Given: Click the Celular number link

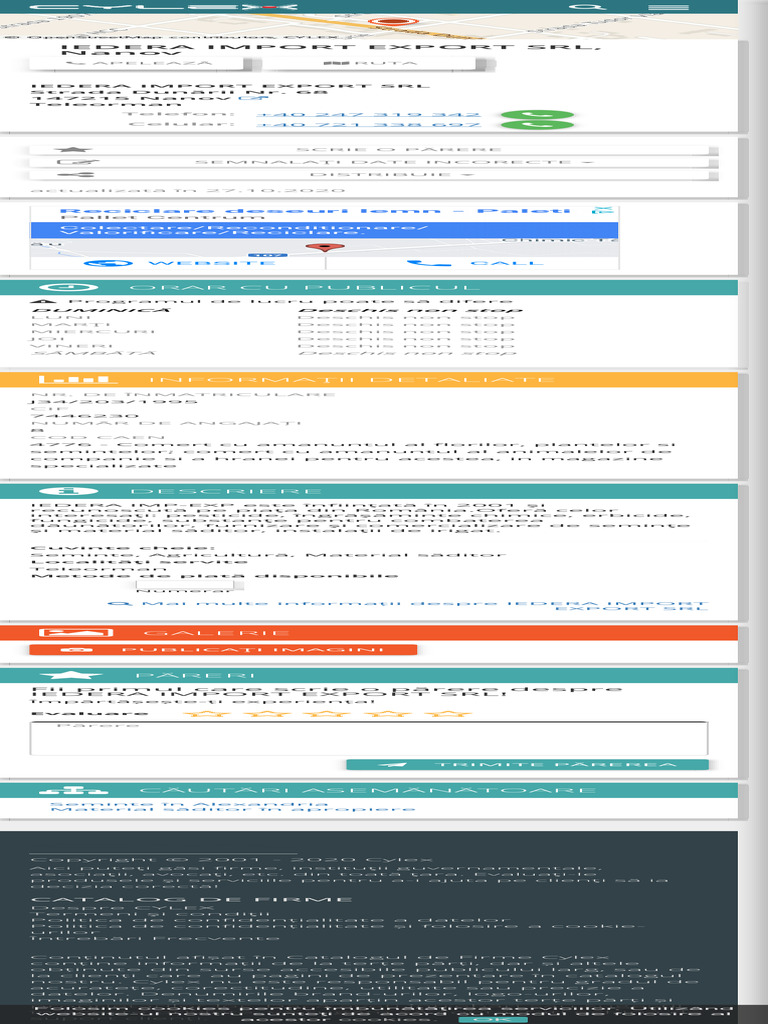Looking at the screenshot, I should (368, 124).
